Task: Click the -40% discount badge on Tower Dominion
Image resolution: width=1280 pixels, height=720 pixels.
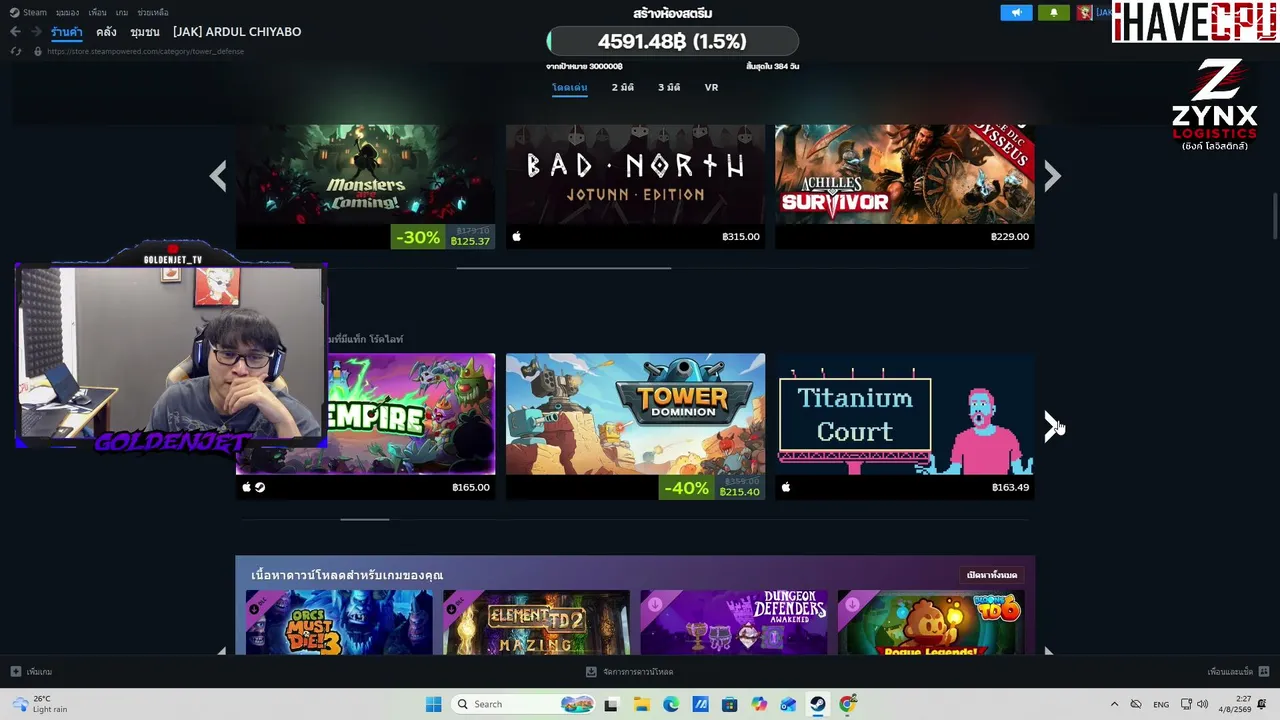Action: pyautogui.click(x=686, y=488)
